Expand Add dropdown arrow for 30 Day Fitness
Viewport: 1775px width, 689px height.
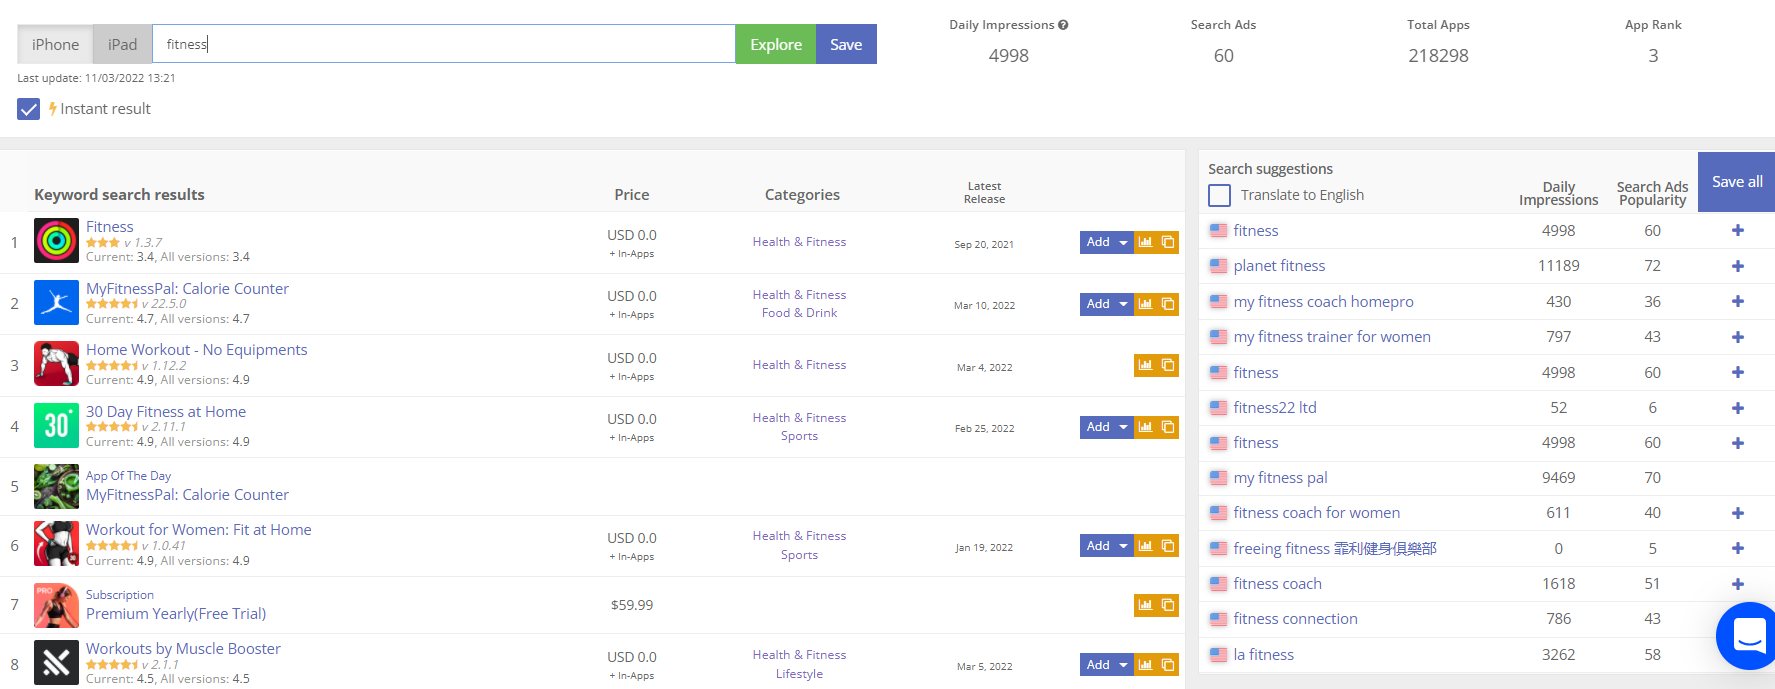(1123, 427)
